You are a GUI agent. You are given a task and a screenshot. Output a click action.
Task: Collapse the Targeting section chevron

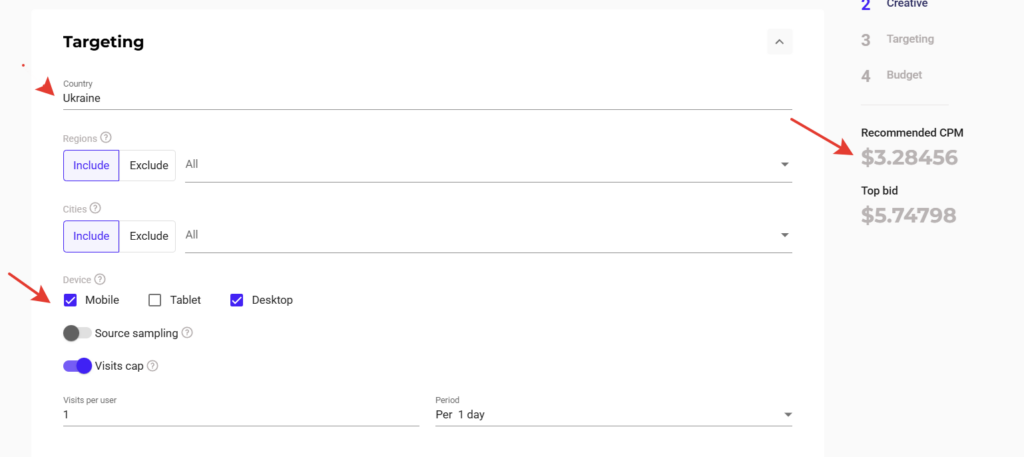coord(780,42)
